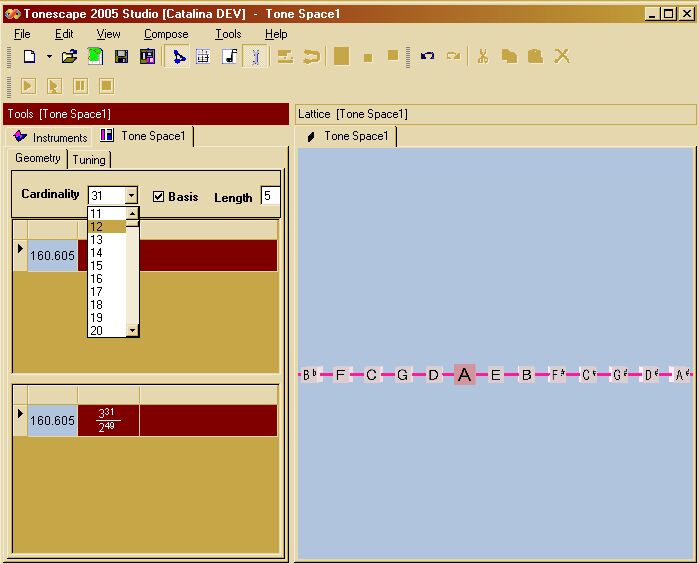Viewport: 699px width, 564px height.
Task: Click the Delete X icon
Action: pos(562,56)
